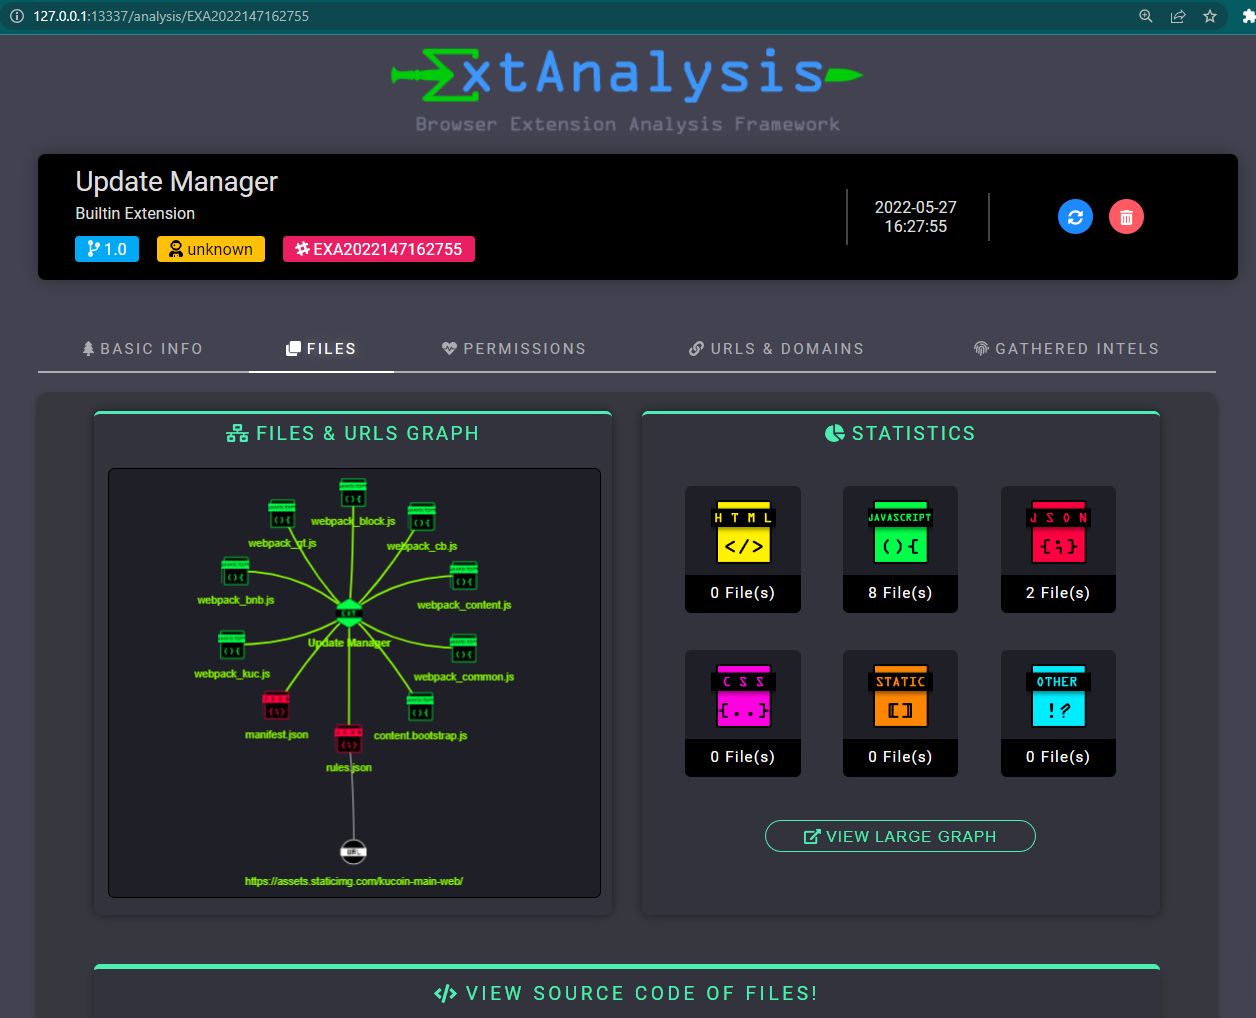The image size is (1256, 1018).
Task: Select the webpack_content.js node in graph
Action: pyautogui.click(x=464, y=576)
